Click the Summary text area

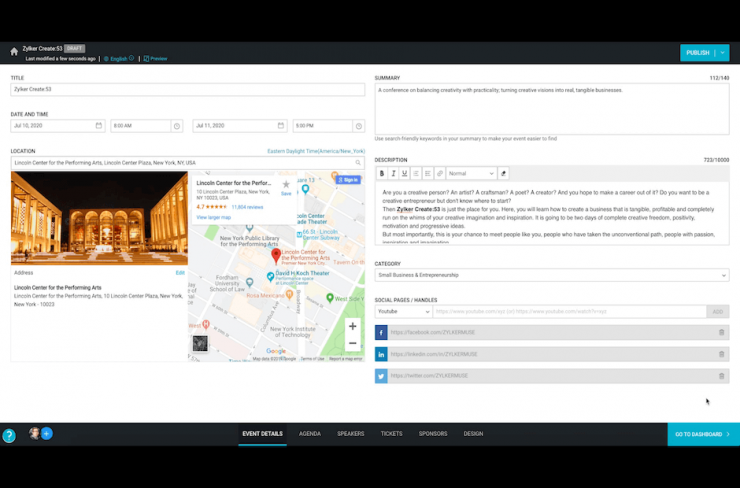[552, 109]
